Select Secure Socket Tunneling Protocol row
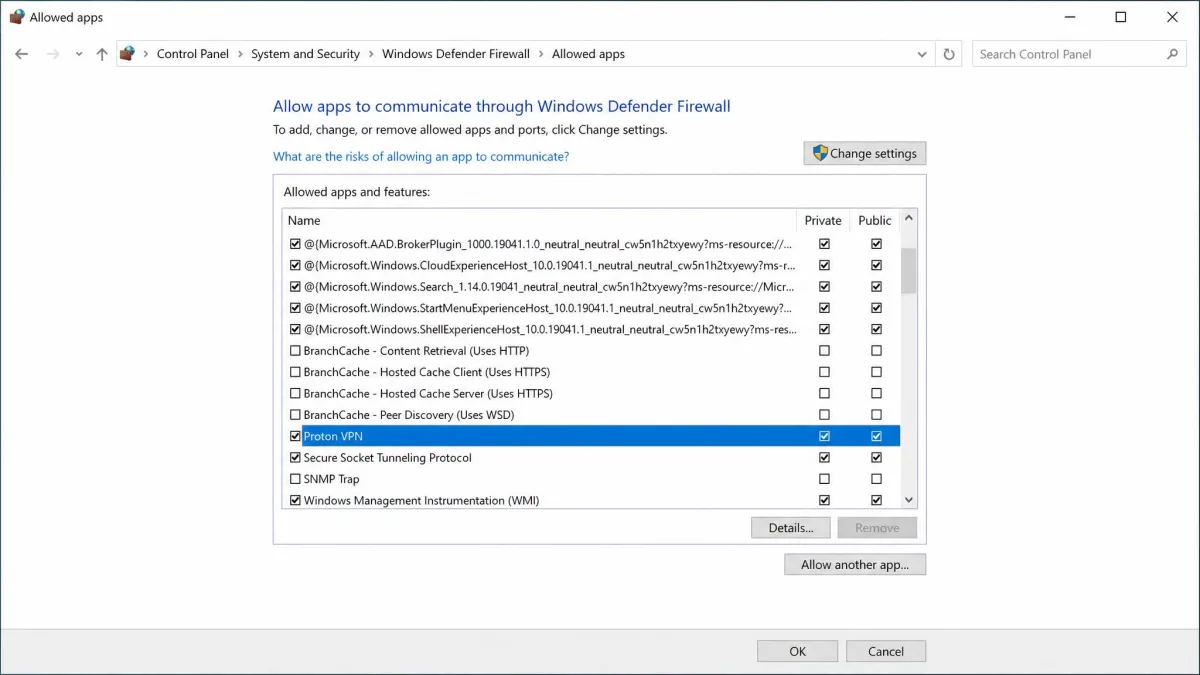1200x675 pixels. point(592,458)
